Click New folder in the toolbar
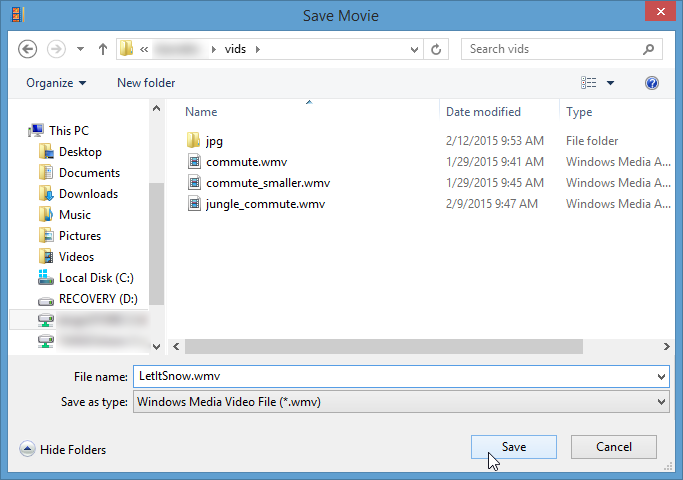Viewport: 683px width, 480px height. pos(146,83)
